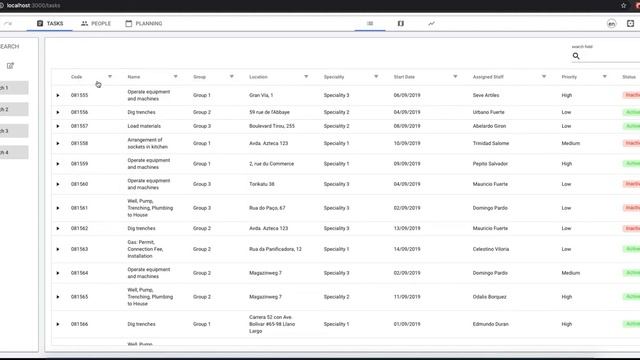Click the Status column header
640x360 pixels.
[629, 77]
